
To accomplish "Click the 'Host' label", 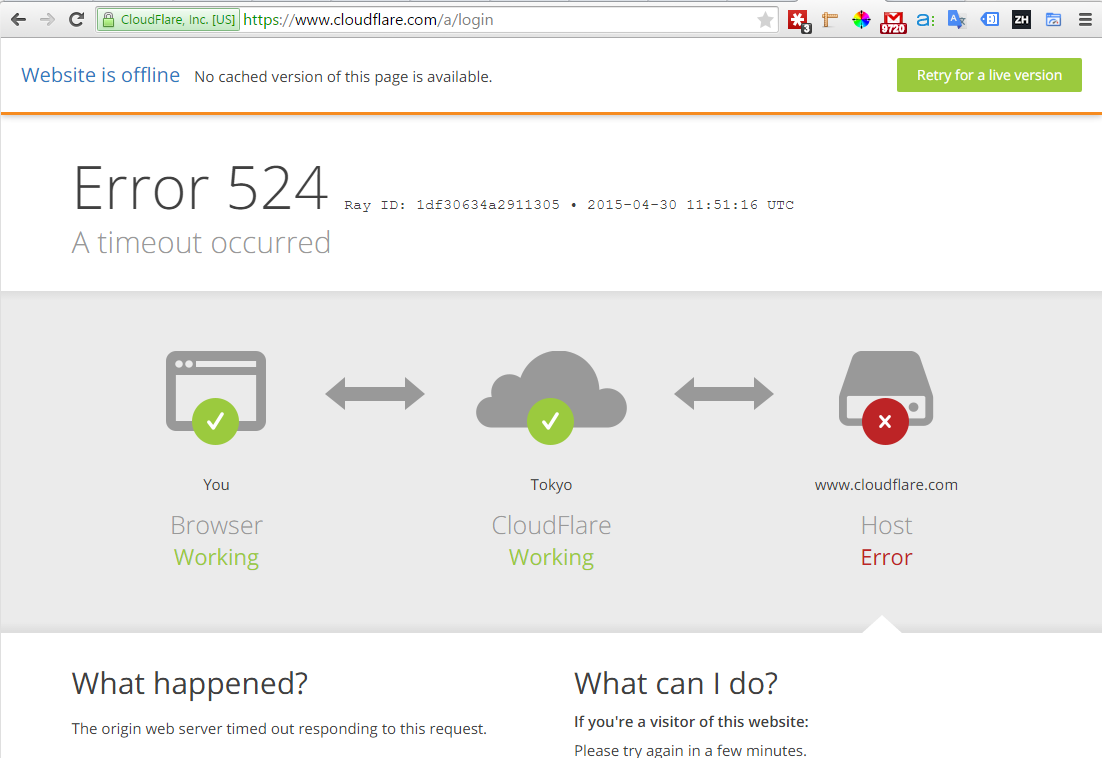I will [886, 525].
